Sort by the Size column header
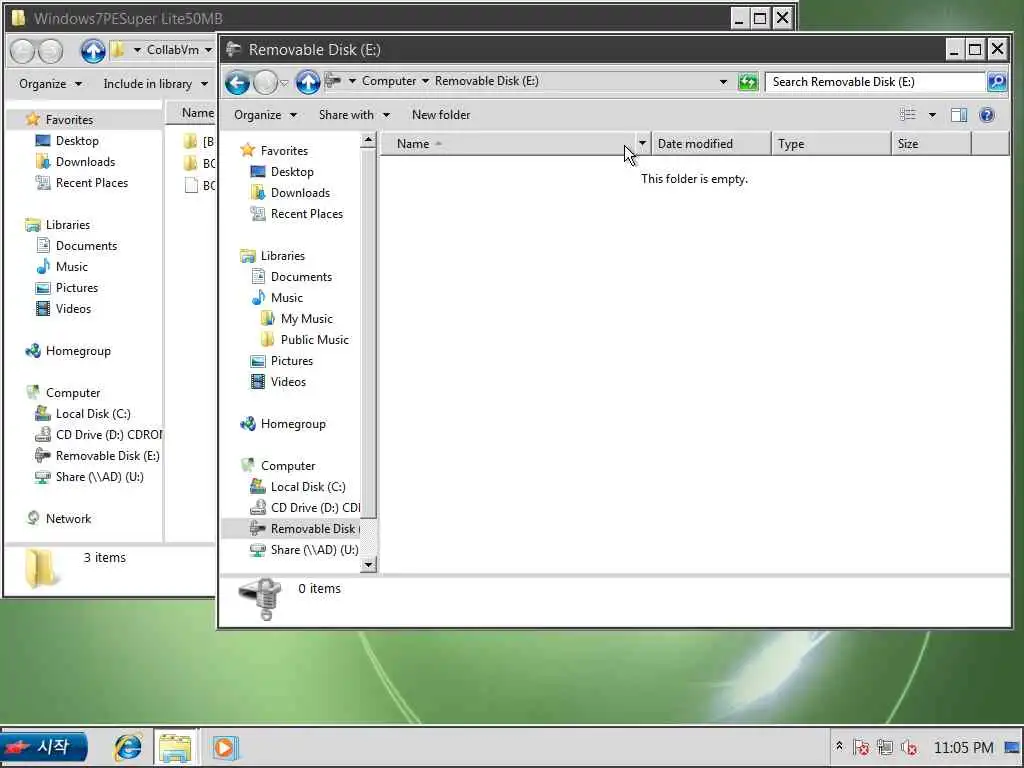Viewport: 1024px width, 768px height. tap(931, 144)
